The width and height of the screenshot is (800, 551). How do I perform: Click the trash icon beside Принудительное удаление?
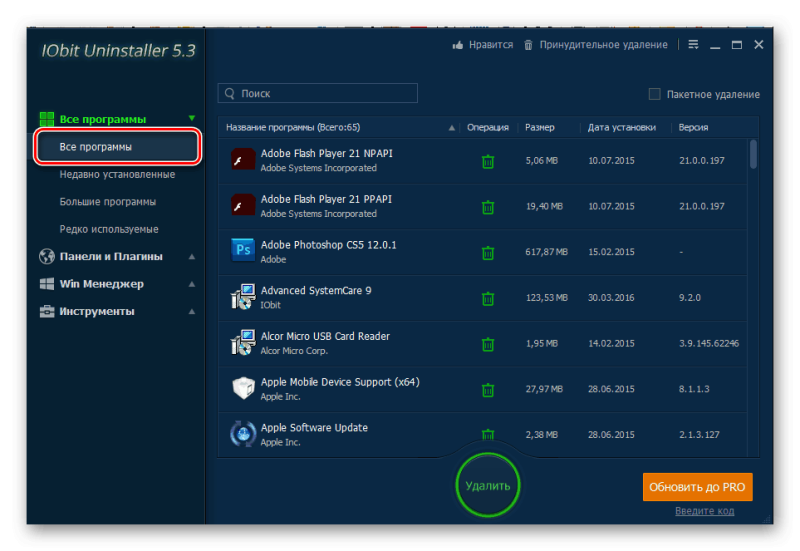pos(529,45)
